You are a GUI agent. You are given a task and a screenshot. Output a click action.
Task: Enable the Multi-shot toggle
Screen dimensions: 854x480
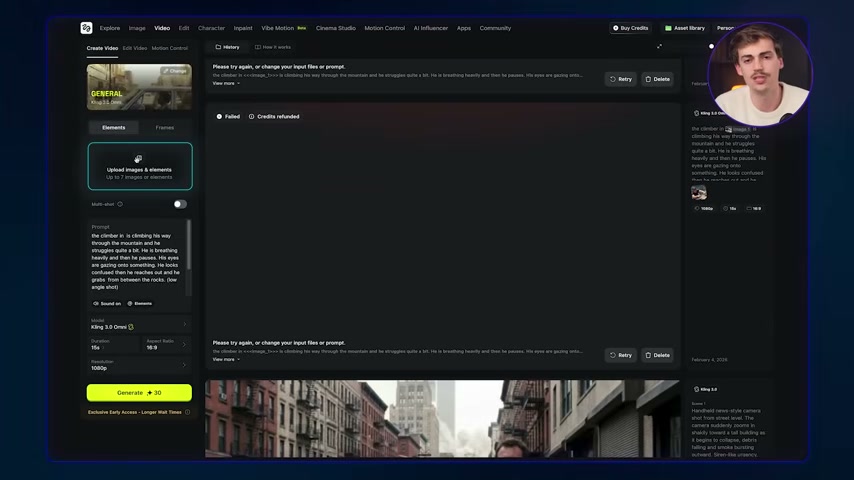[179, 204]
